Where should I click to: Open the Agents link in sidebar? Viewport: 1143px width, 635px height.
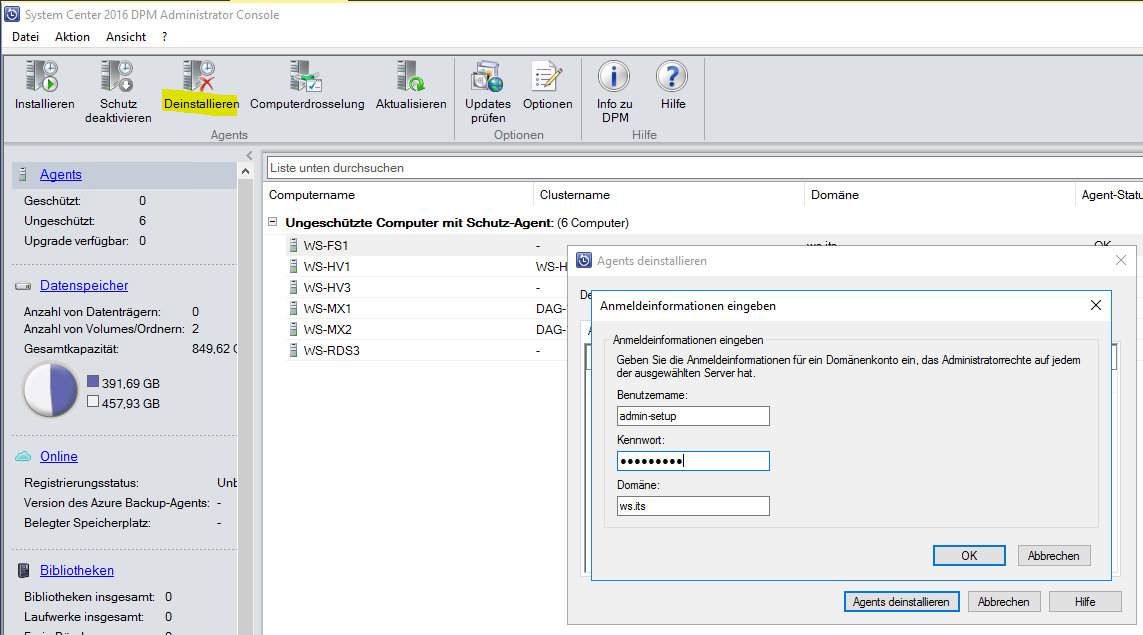point(61,174)
